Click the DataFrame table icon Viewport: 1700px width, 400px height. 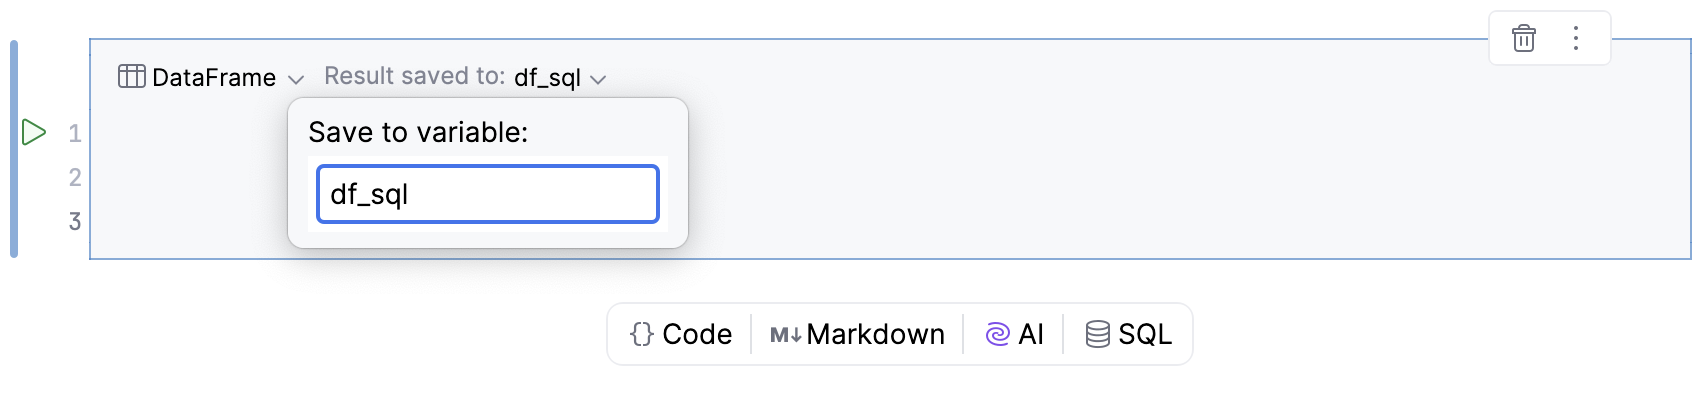[131, 77]
